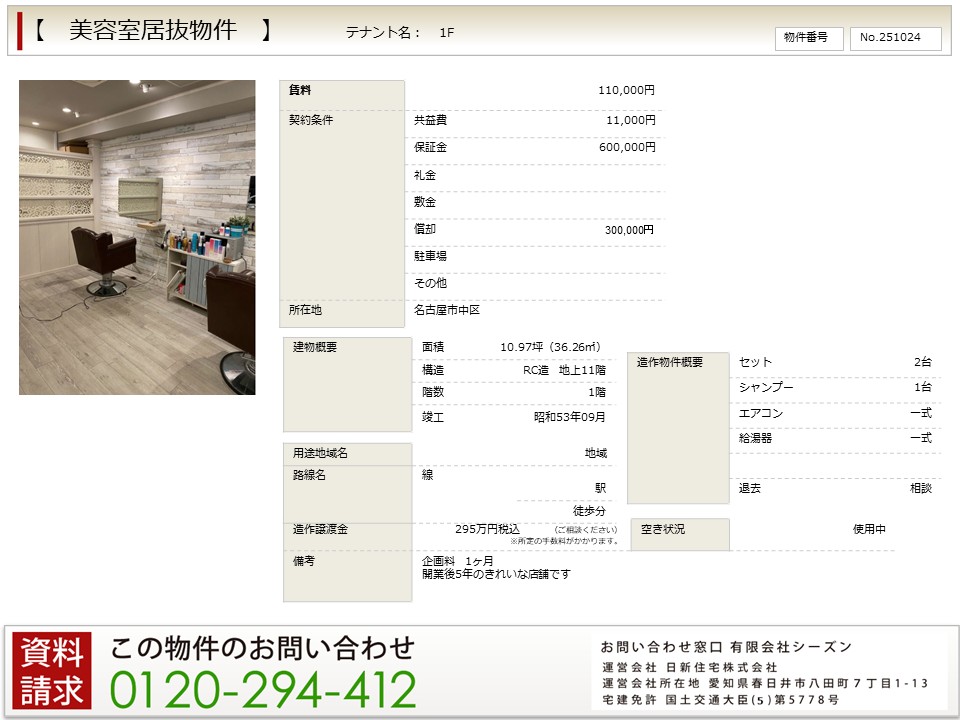Select the No.251024 property number field
Image resolution: width=960 pixels, height=720 pixels.
895,38
